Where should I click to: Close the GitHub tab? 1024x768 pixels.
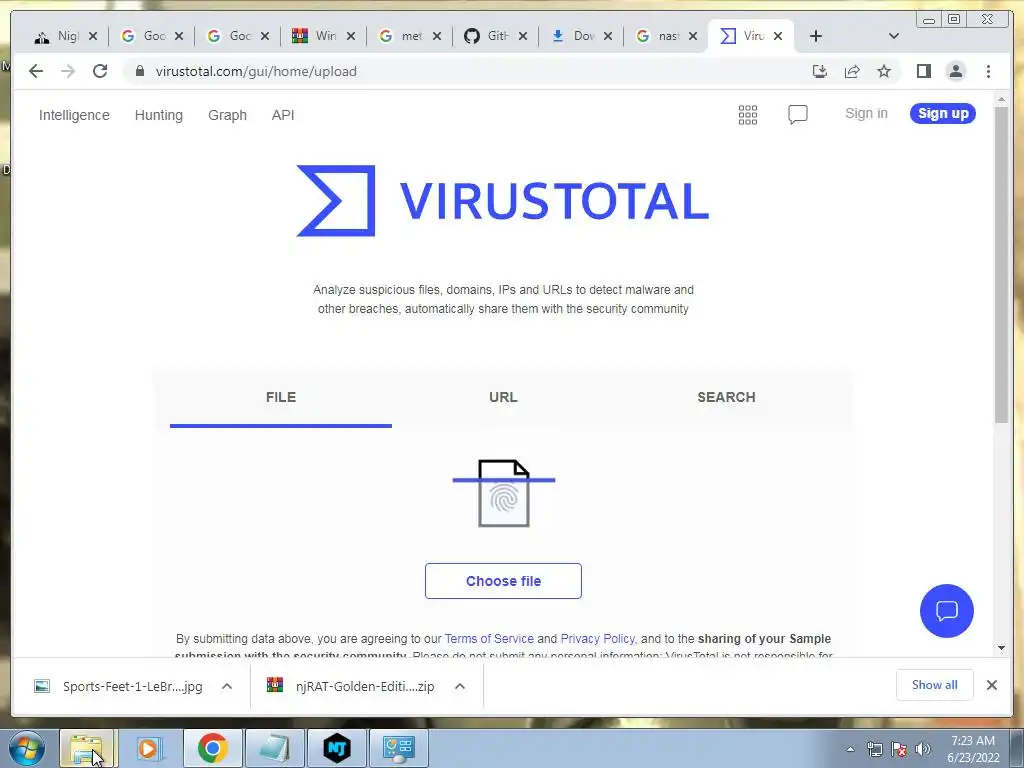522,36
